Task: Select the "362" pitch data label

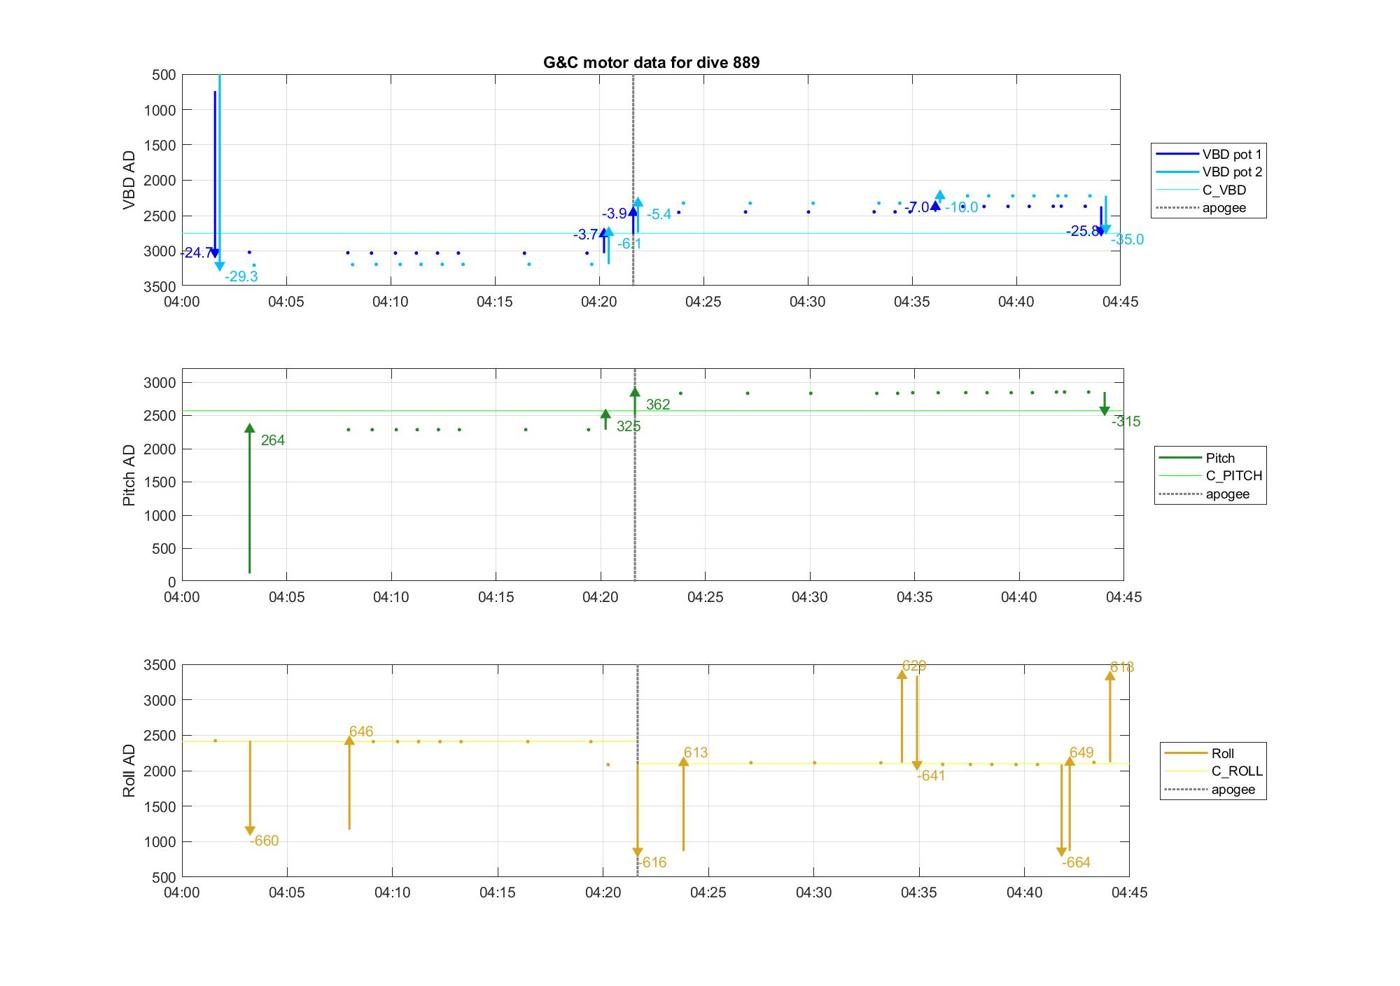Action: coord(658,405)
